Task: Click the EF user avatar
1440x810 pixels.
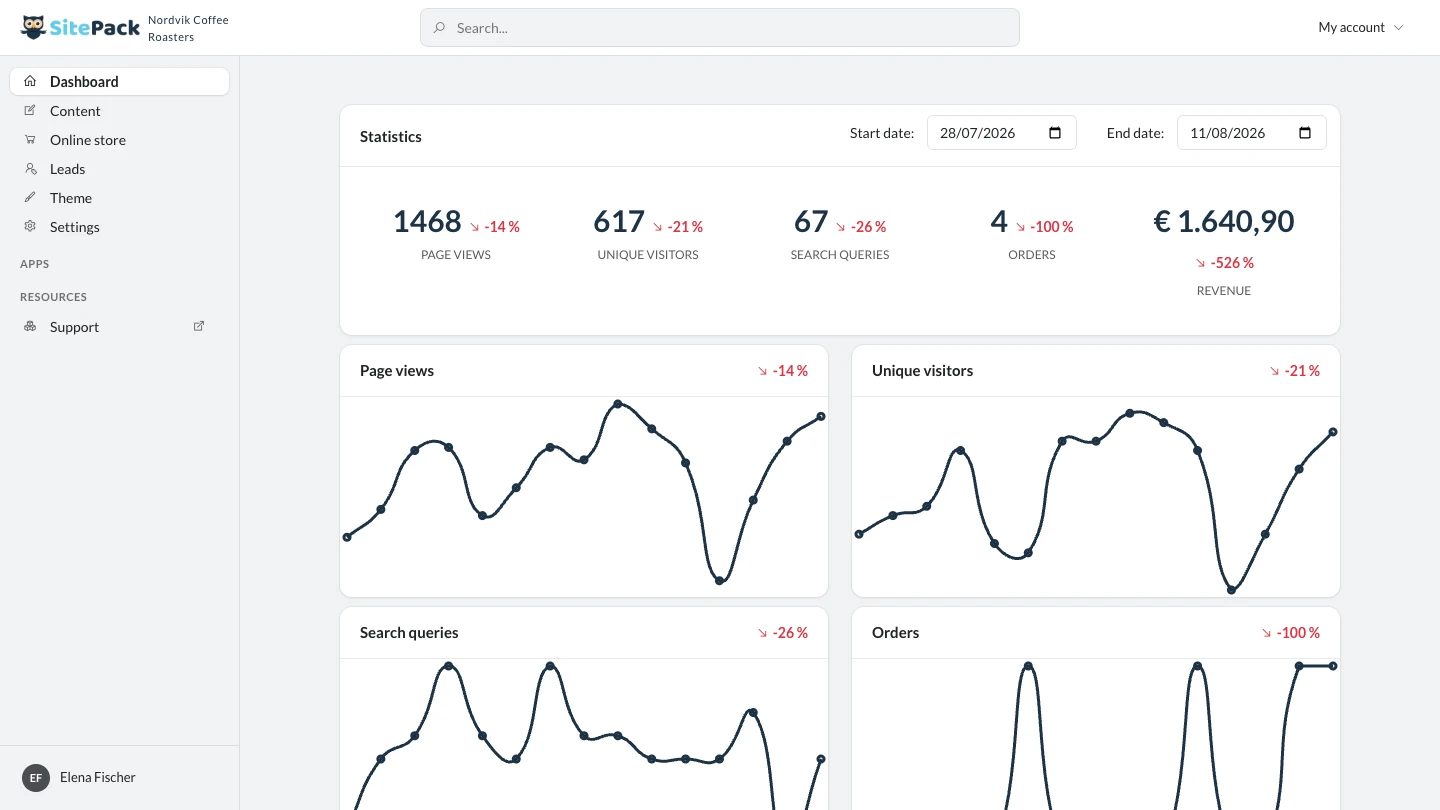Action: (36, 777)
